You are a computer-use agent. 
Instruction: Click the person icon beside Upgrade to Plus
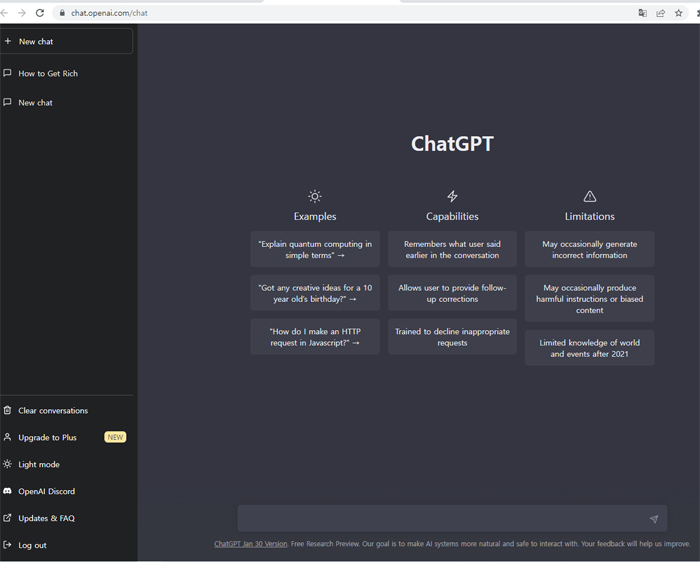point(7,437)
